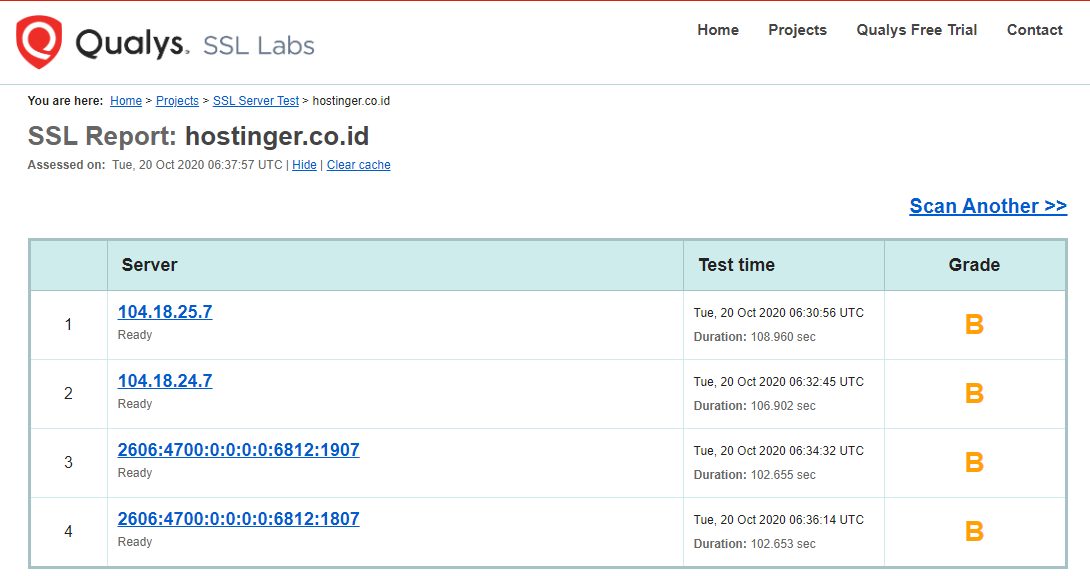
Task: Click the Grade B for server 104.18.24.7
Action: (974, 393)
